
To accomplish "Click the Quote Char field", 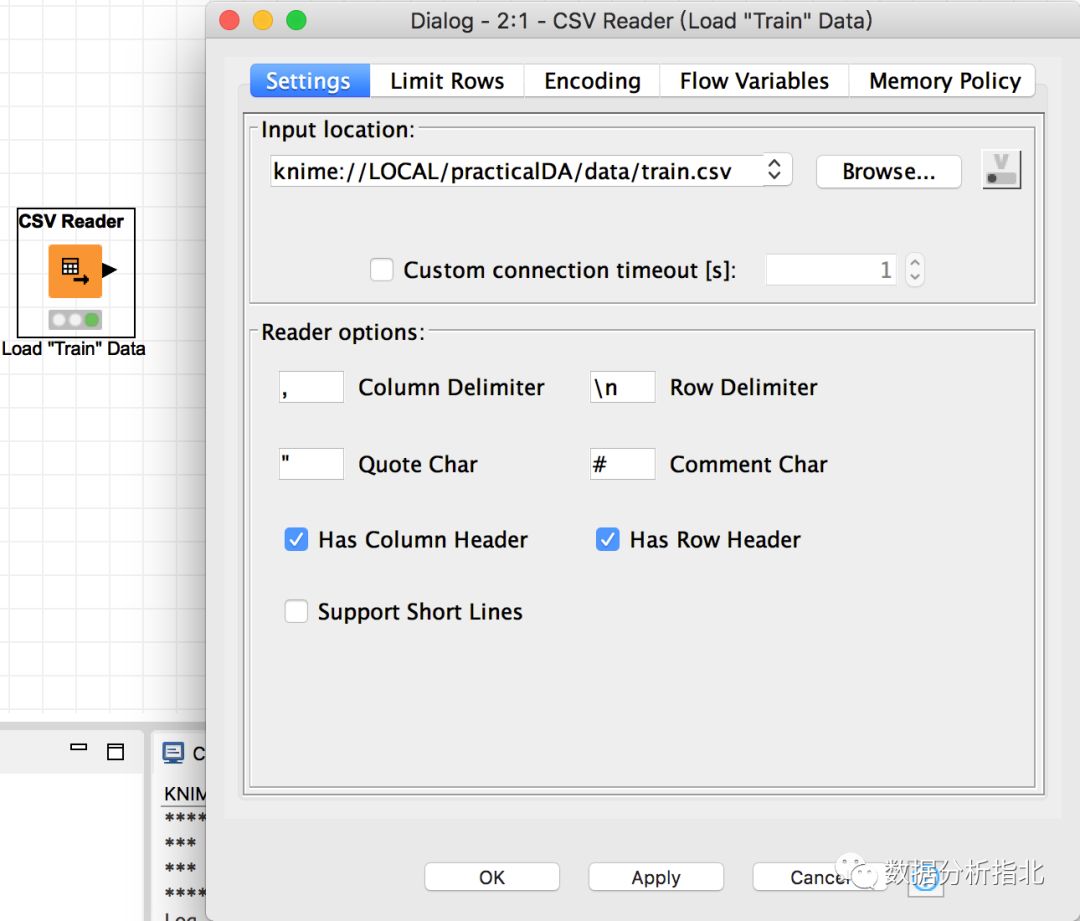I will point(311,464).
